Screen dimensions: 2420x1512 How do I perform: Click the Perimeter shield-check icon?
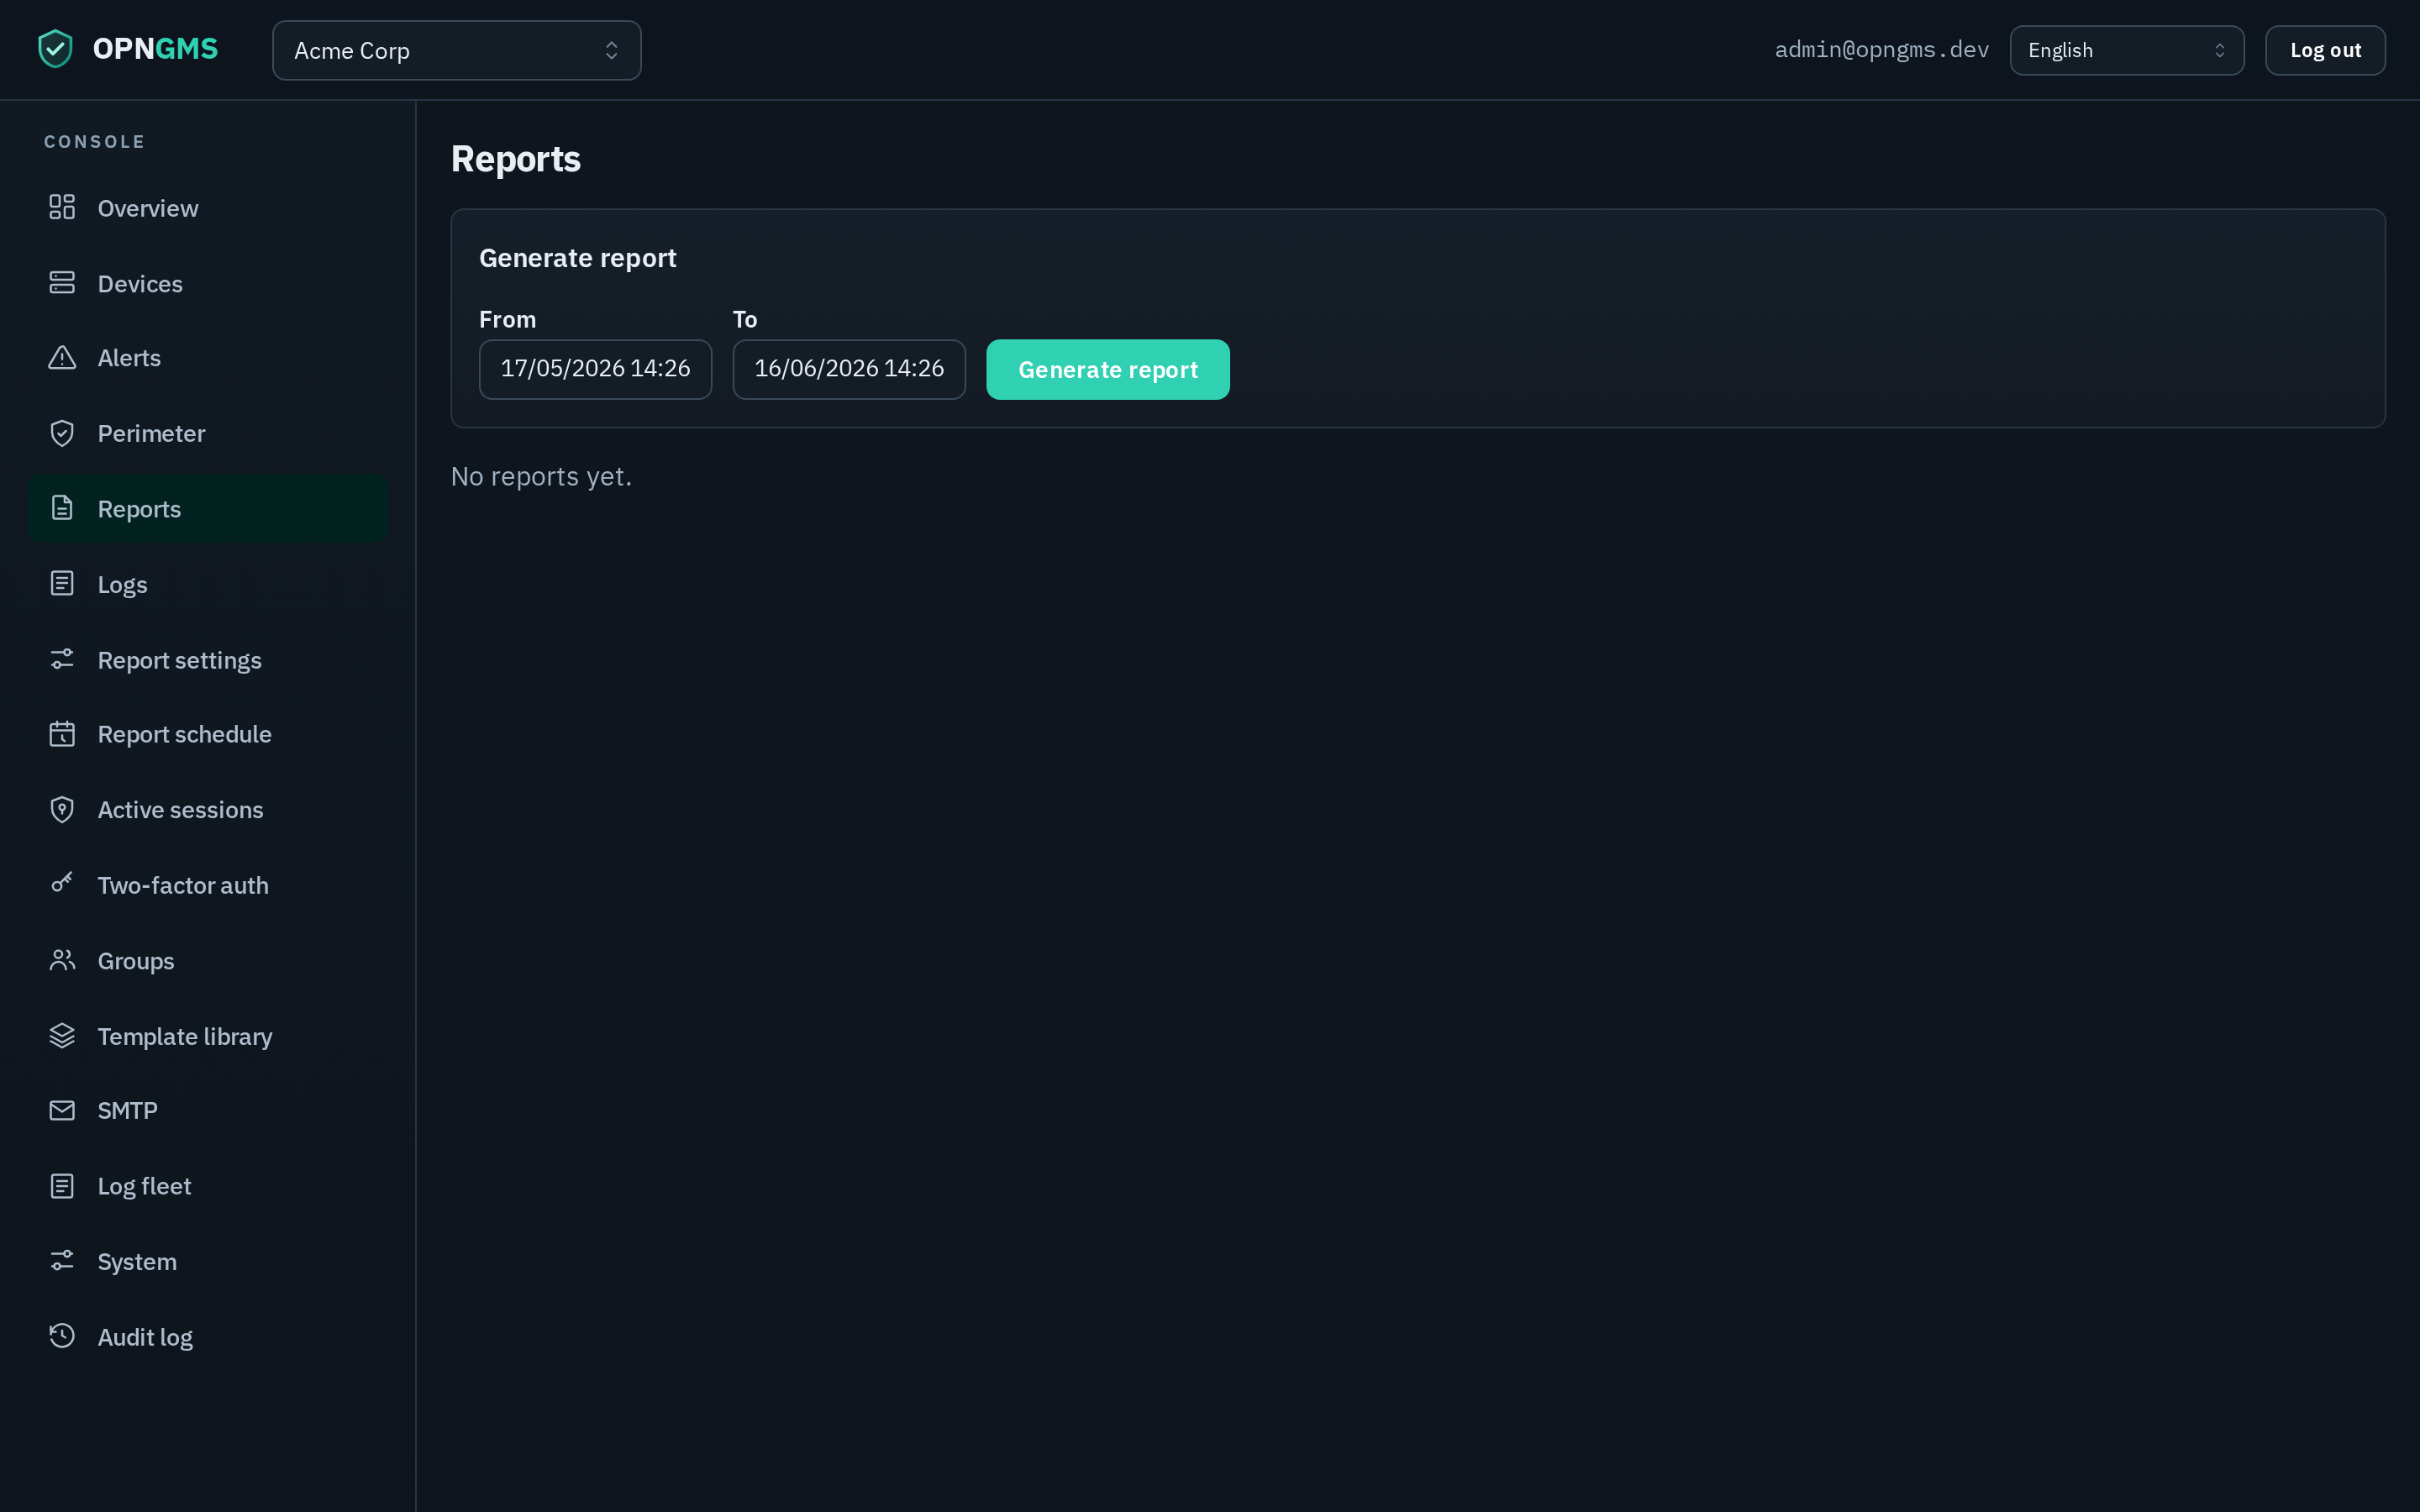(62, 433)
